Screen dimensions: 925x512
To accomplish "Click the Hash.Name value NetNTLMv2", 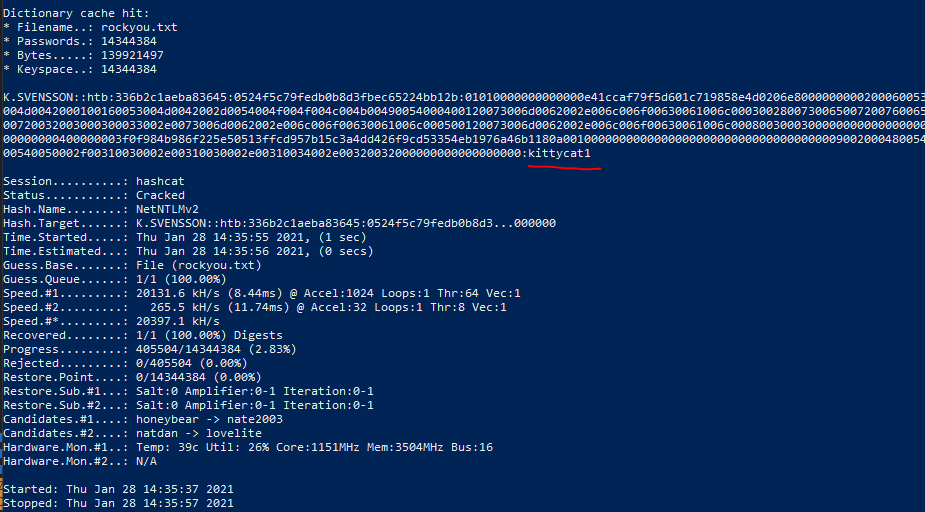I will pyautogui.click(x=167, y=209).
